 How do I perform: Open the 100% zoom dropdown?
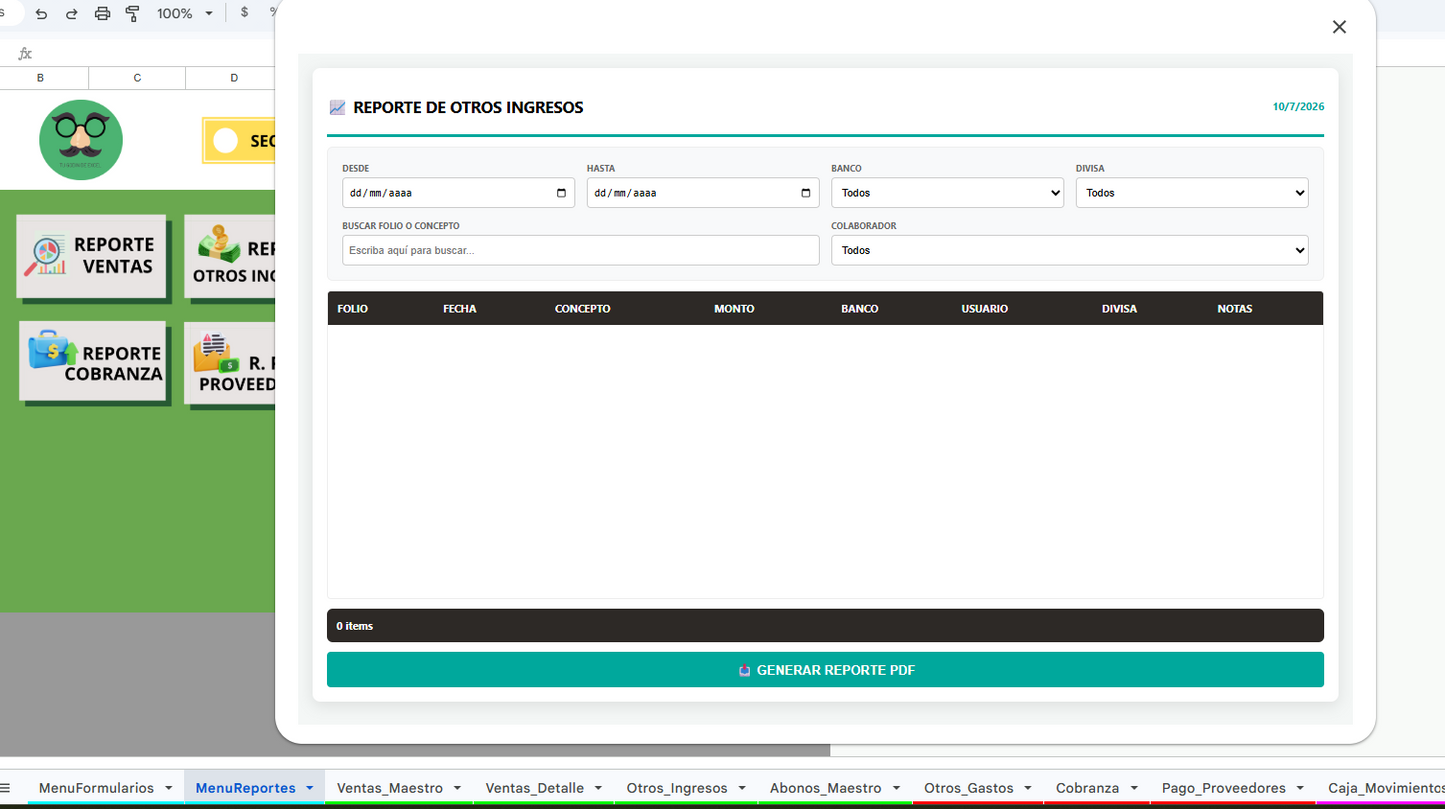(x=185, y=14)
